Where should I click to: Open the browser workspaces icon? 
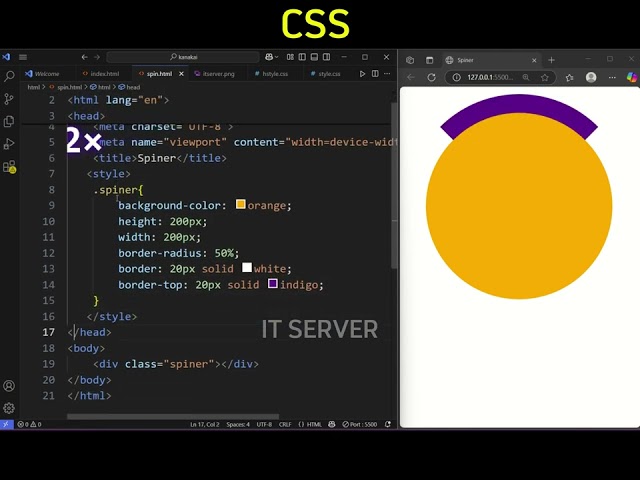410,60
